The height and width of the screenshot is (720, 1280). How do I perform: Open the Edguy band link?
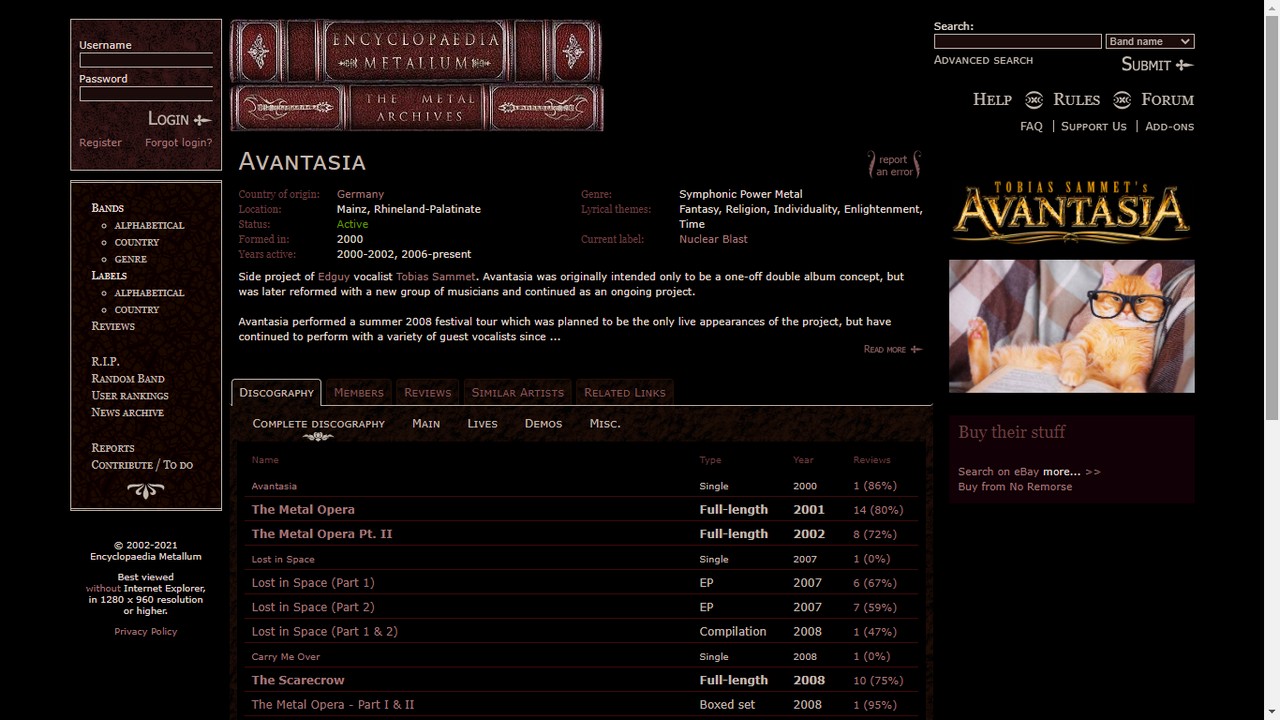(334, 276)
